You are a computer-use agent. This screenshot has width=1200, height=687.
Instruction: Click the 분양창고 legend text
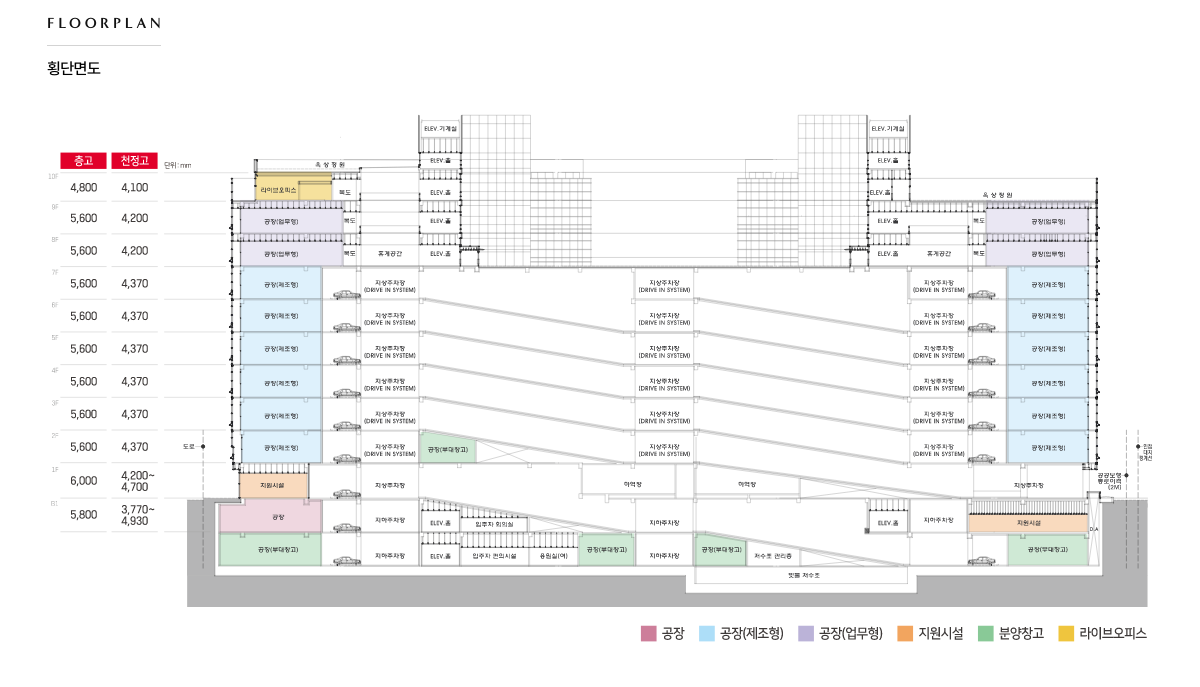pos(1021,633)
